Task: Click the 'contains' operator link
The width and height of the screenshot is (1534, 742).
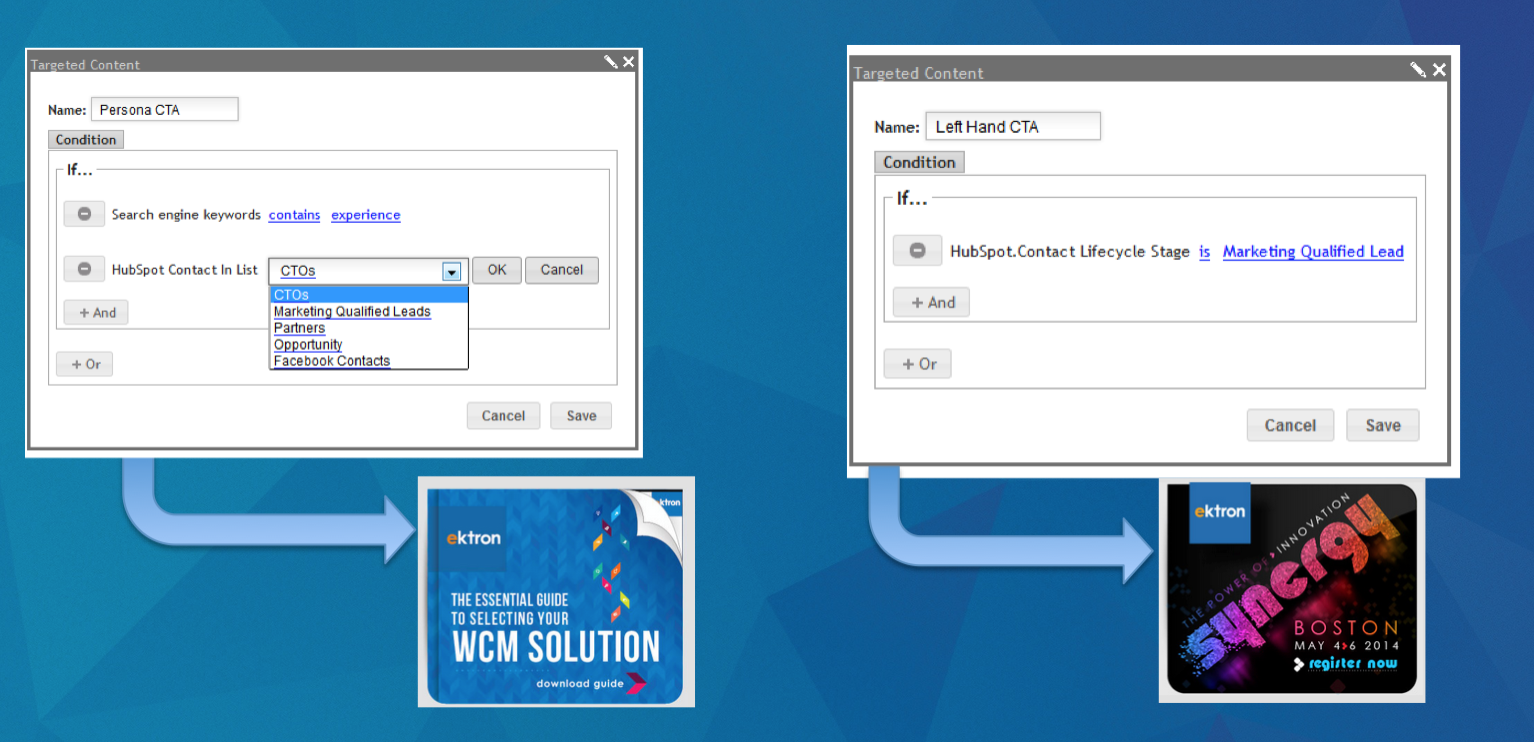Action: click(x=294, y=215)
